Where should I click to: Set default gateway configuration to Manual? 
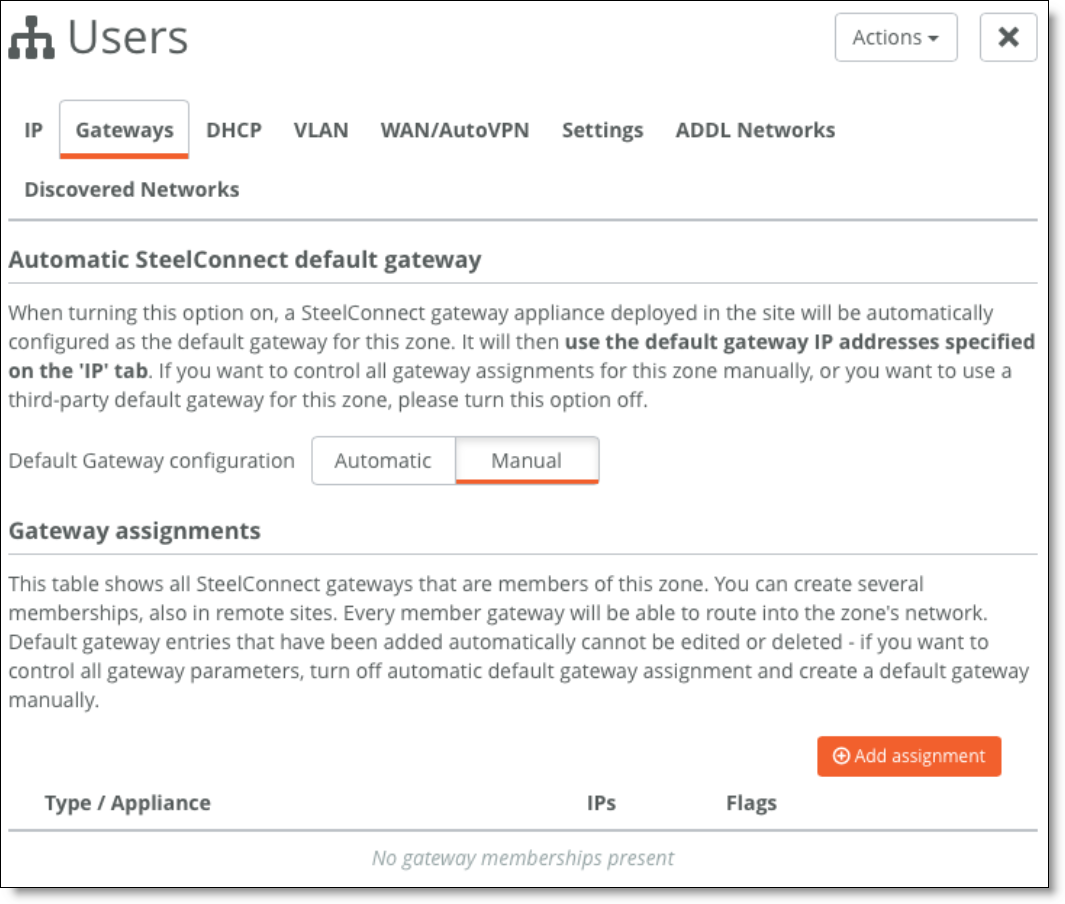[527, 460]
